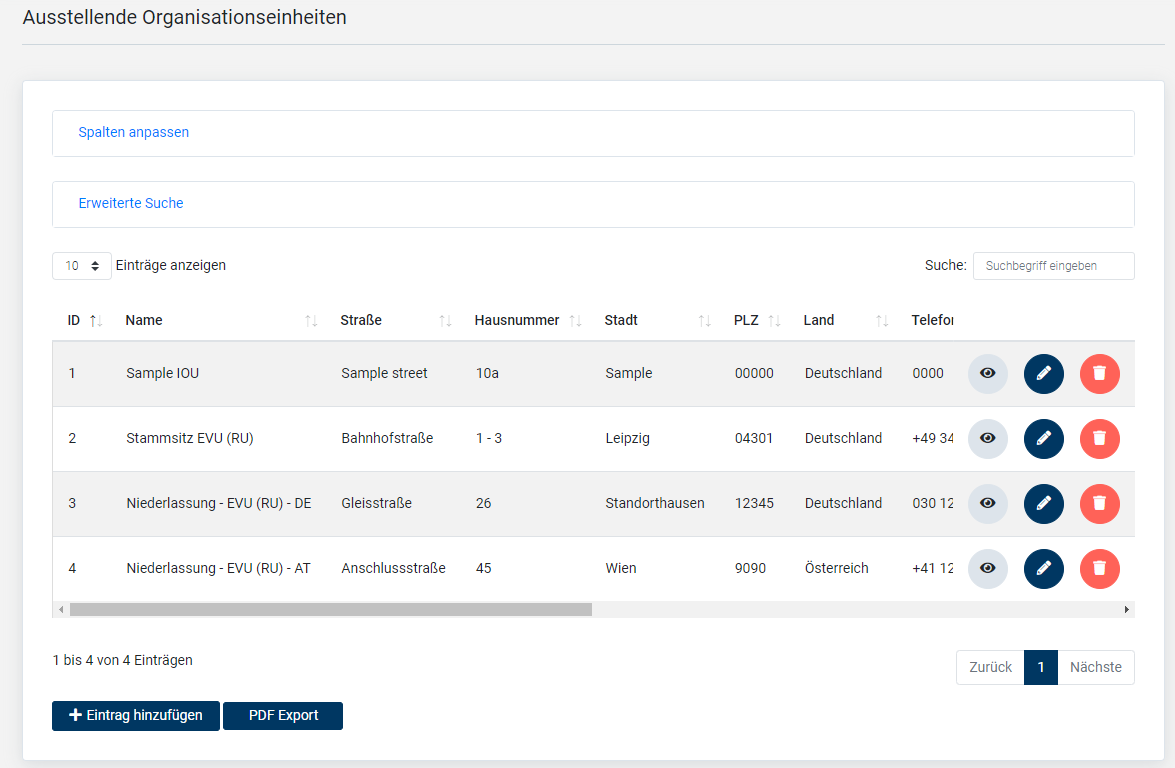Delete Niederlassung - EVU (RU) - DE entry

(x=1099, y=504)
